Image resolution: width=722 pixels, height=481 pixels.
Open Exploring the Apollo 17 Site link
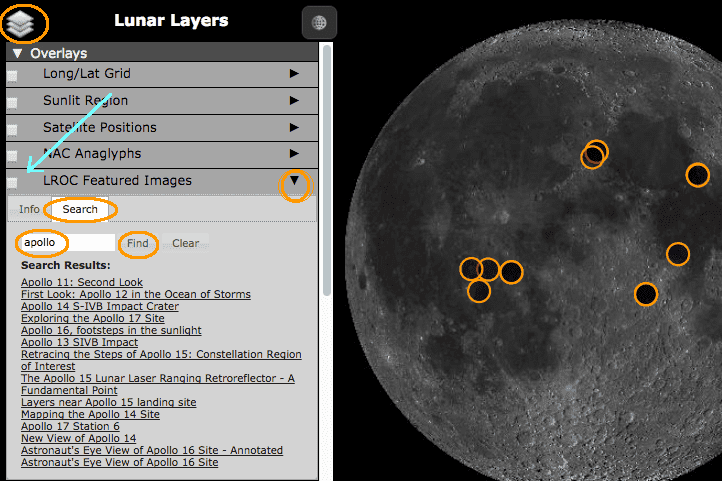93,318
